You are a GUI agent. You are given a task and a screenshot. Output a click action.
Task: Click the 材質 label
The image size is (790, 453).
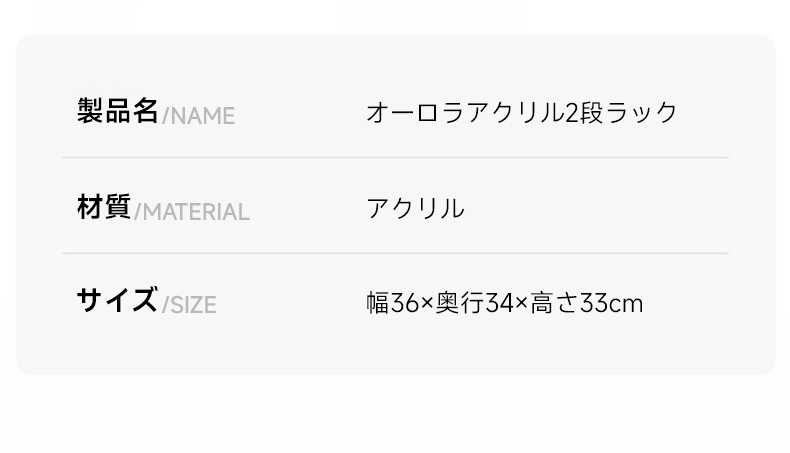pos(104,207)
